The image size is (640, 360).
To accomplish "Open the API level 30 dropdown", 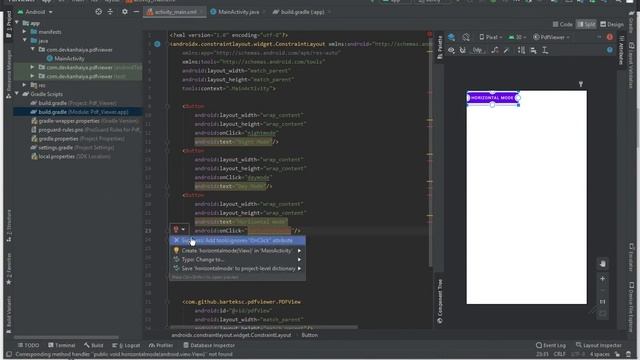I will pos(517,37).
